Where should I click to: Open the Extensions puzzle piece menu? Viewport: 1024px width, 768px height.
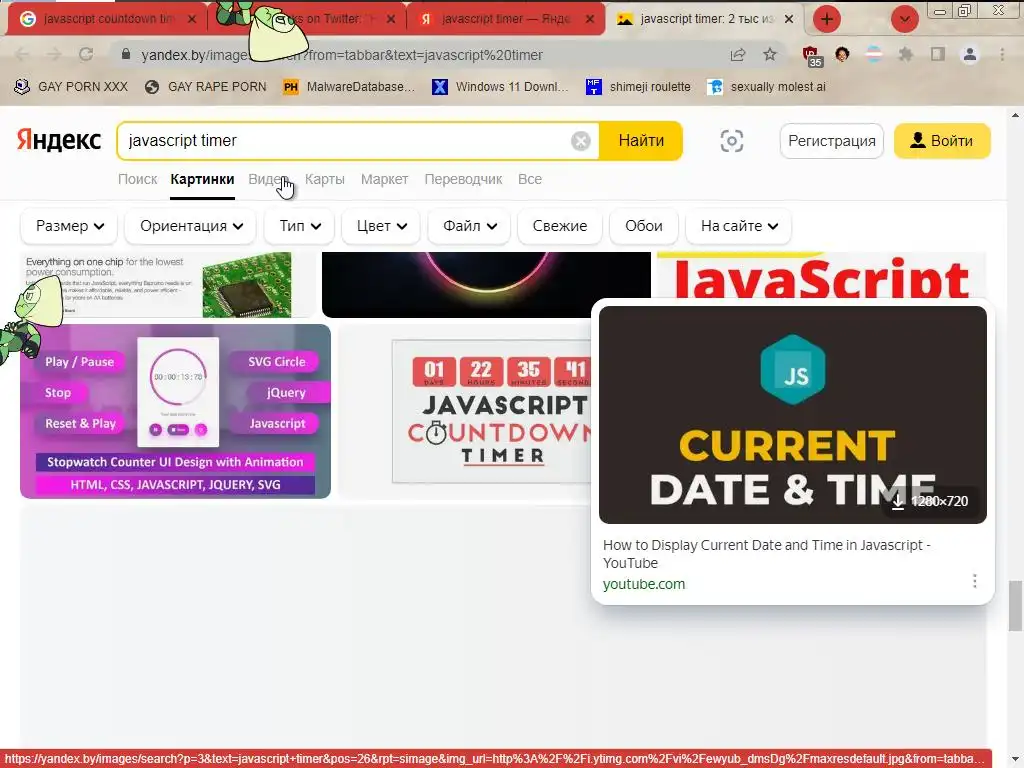click(906, 55)
